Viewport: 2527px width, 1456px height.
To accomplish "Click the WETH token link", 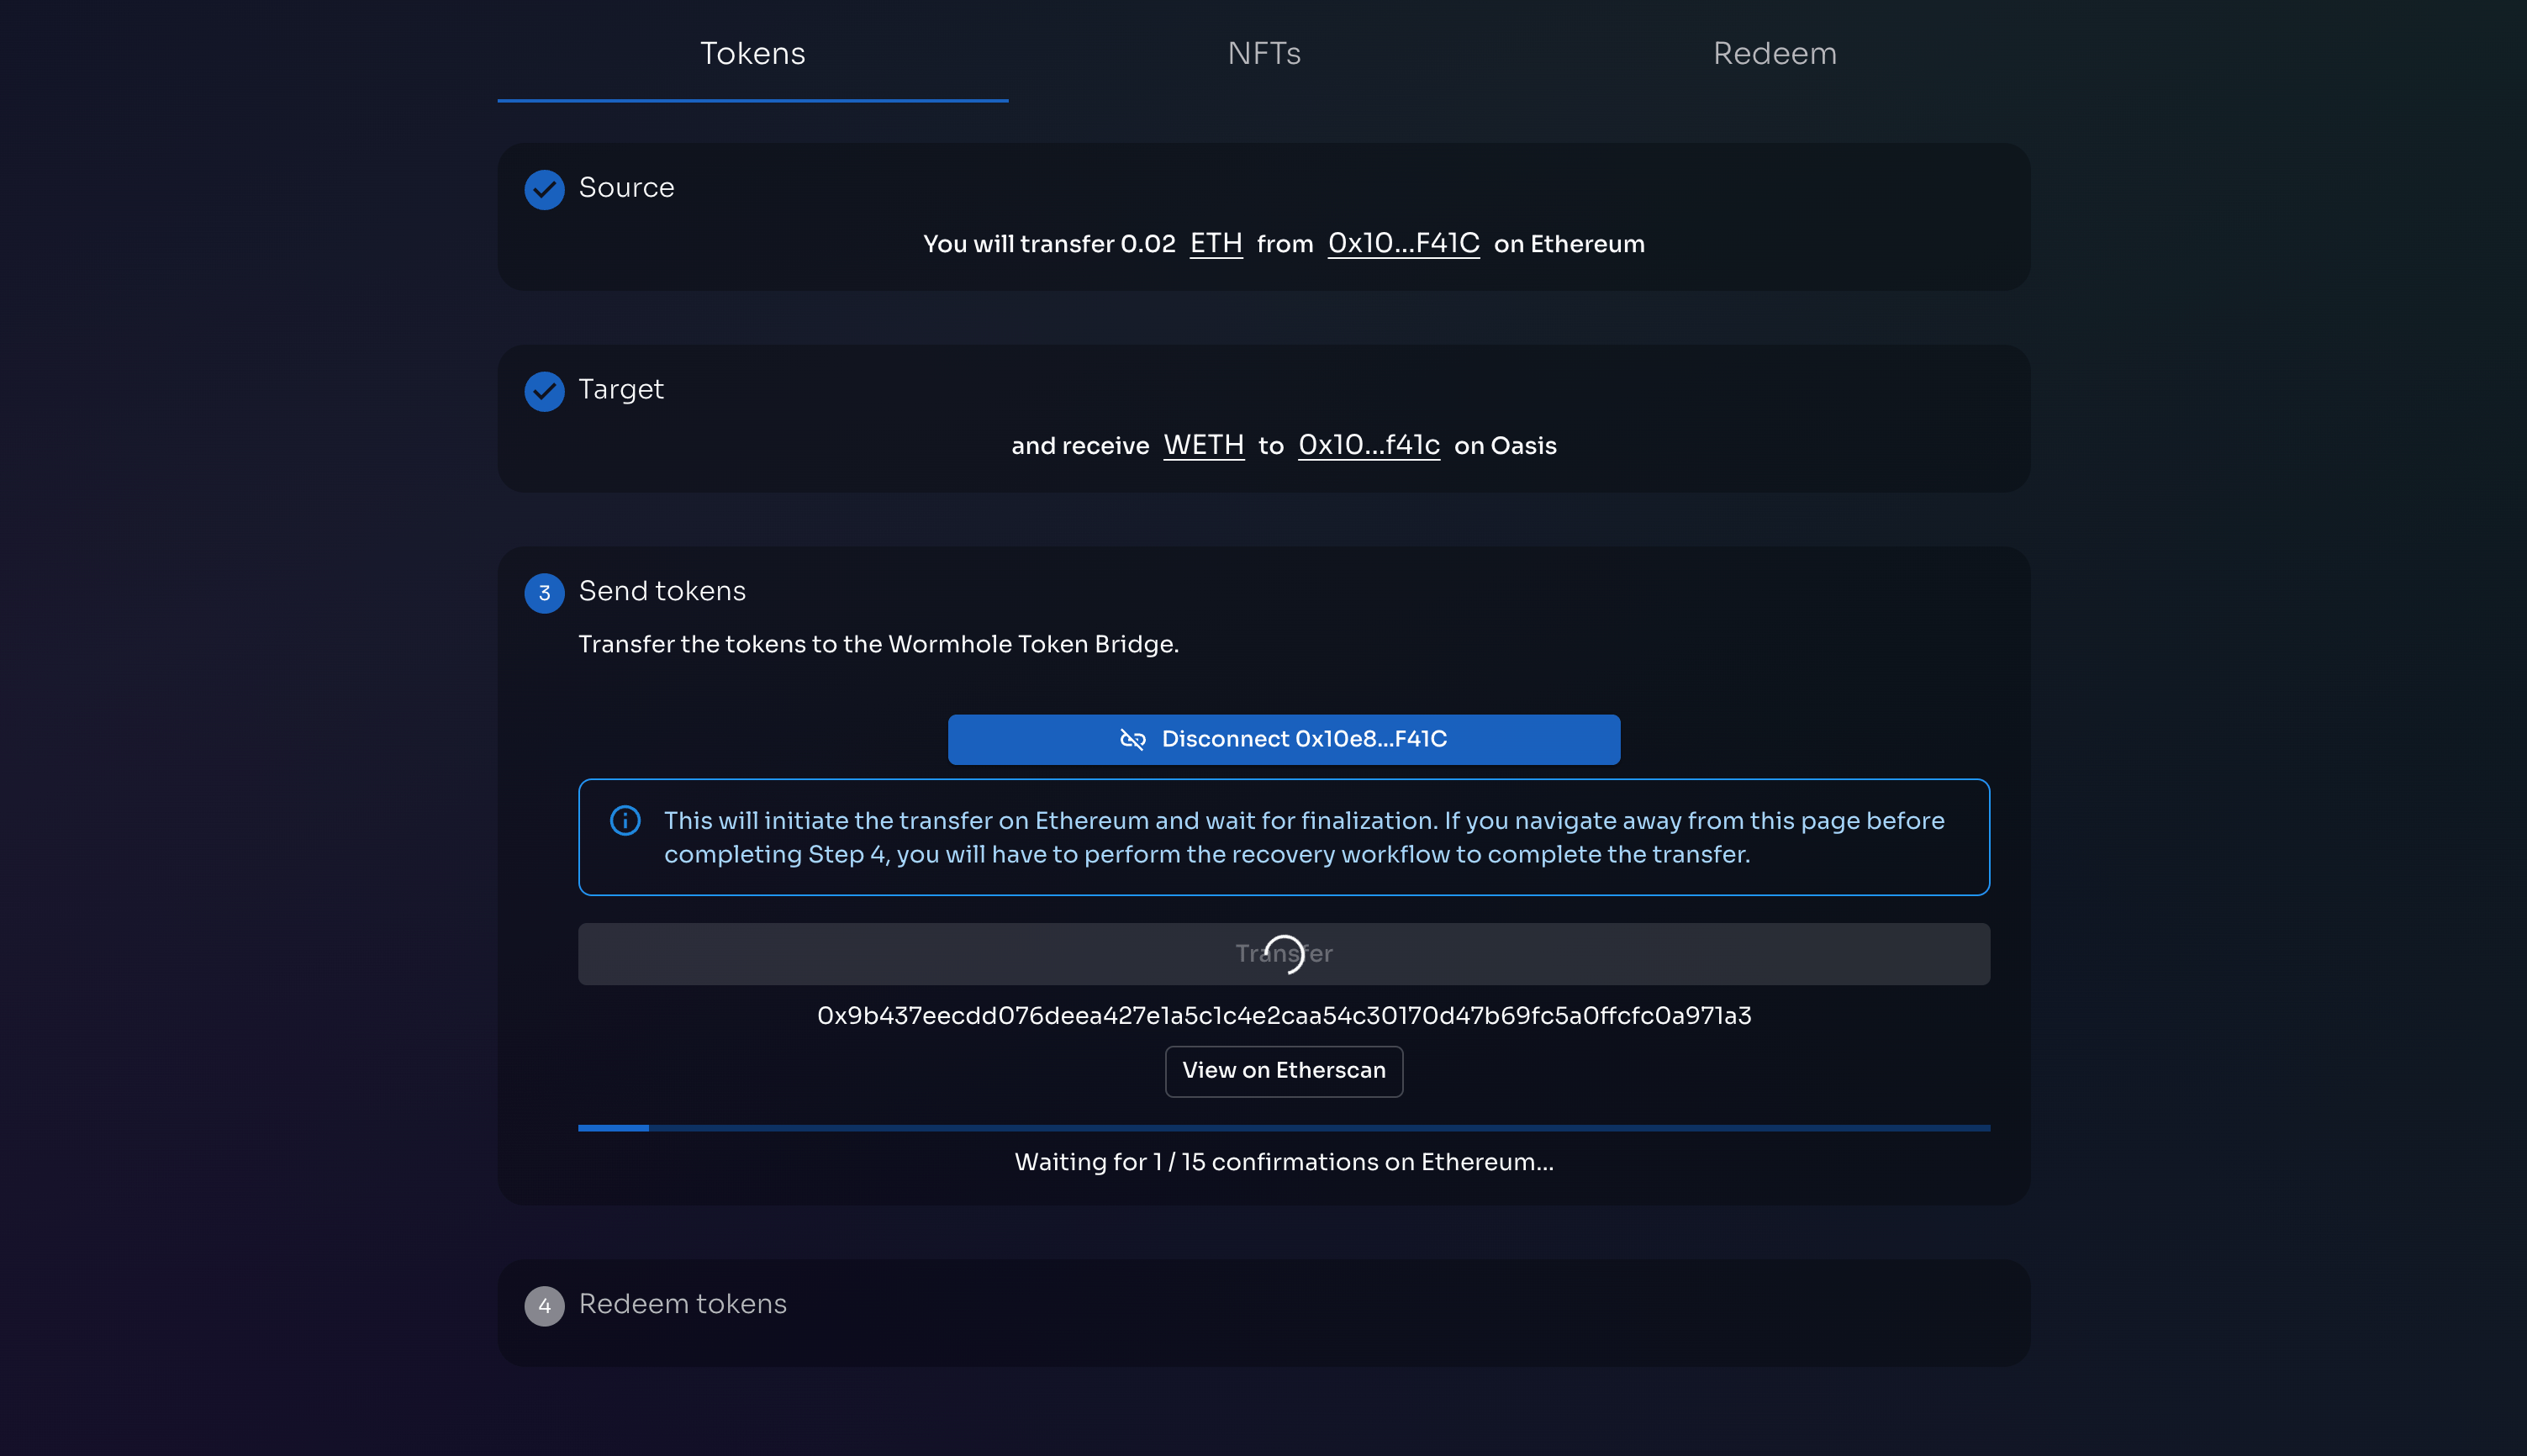I will point(1203,445).
